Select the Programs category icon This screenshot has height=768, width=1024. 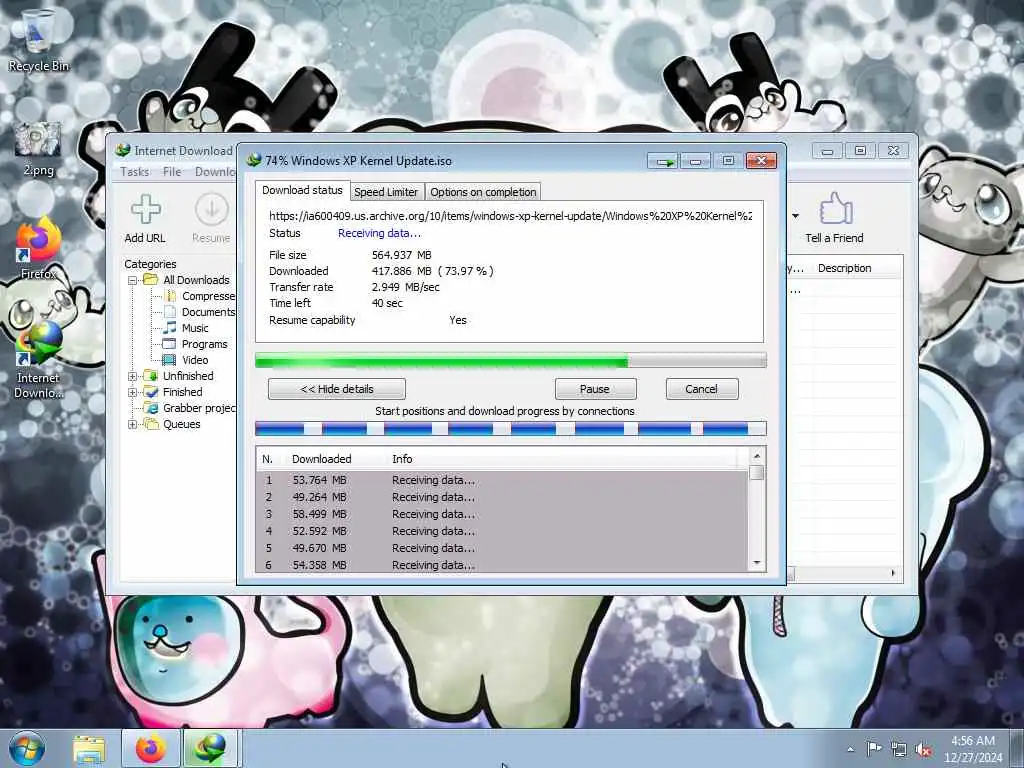click(x=169, y=344)
